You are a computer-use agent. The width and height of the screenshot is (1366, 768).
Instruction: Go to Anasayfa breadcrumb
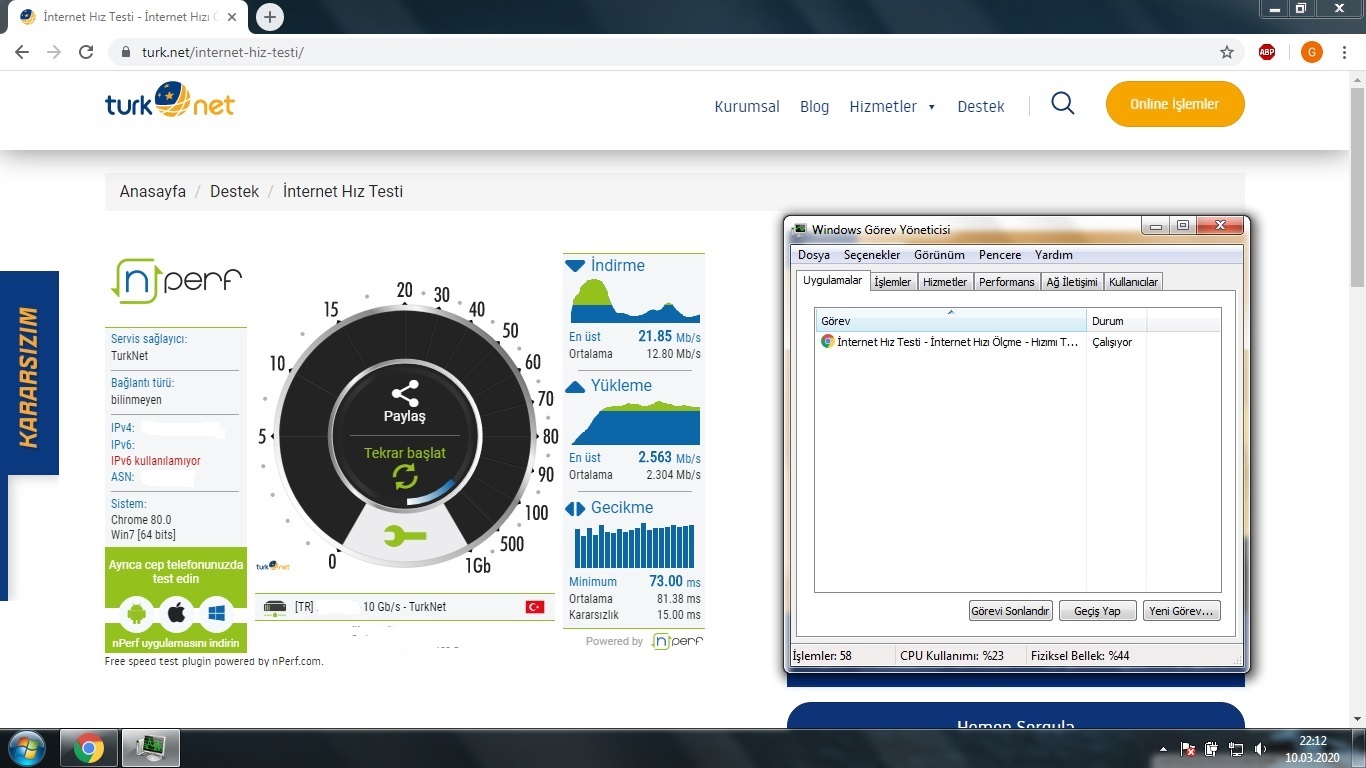tap(153, 191)
